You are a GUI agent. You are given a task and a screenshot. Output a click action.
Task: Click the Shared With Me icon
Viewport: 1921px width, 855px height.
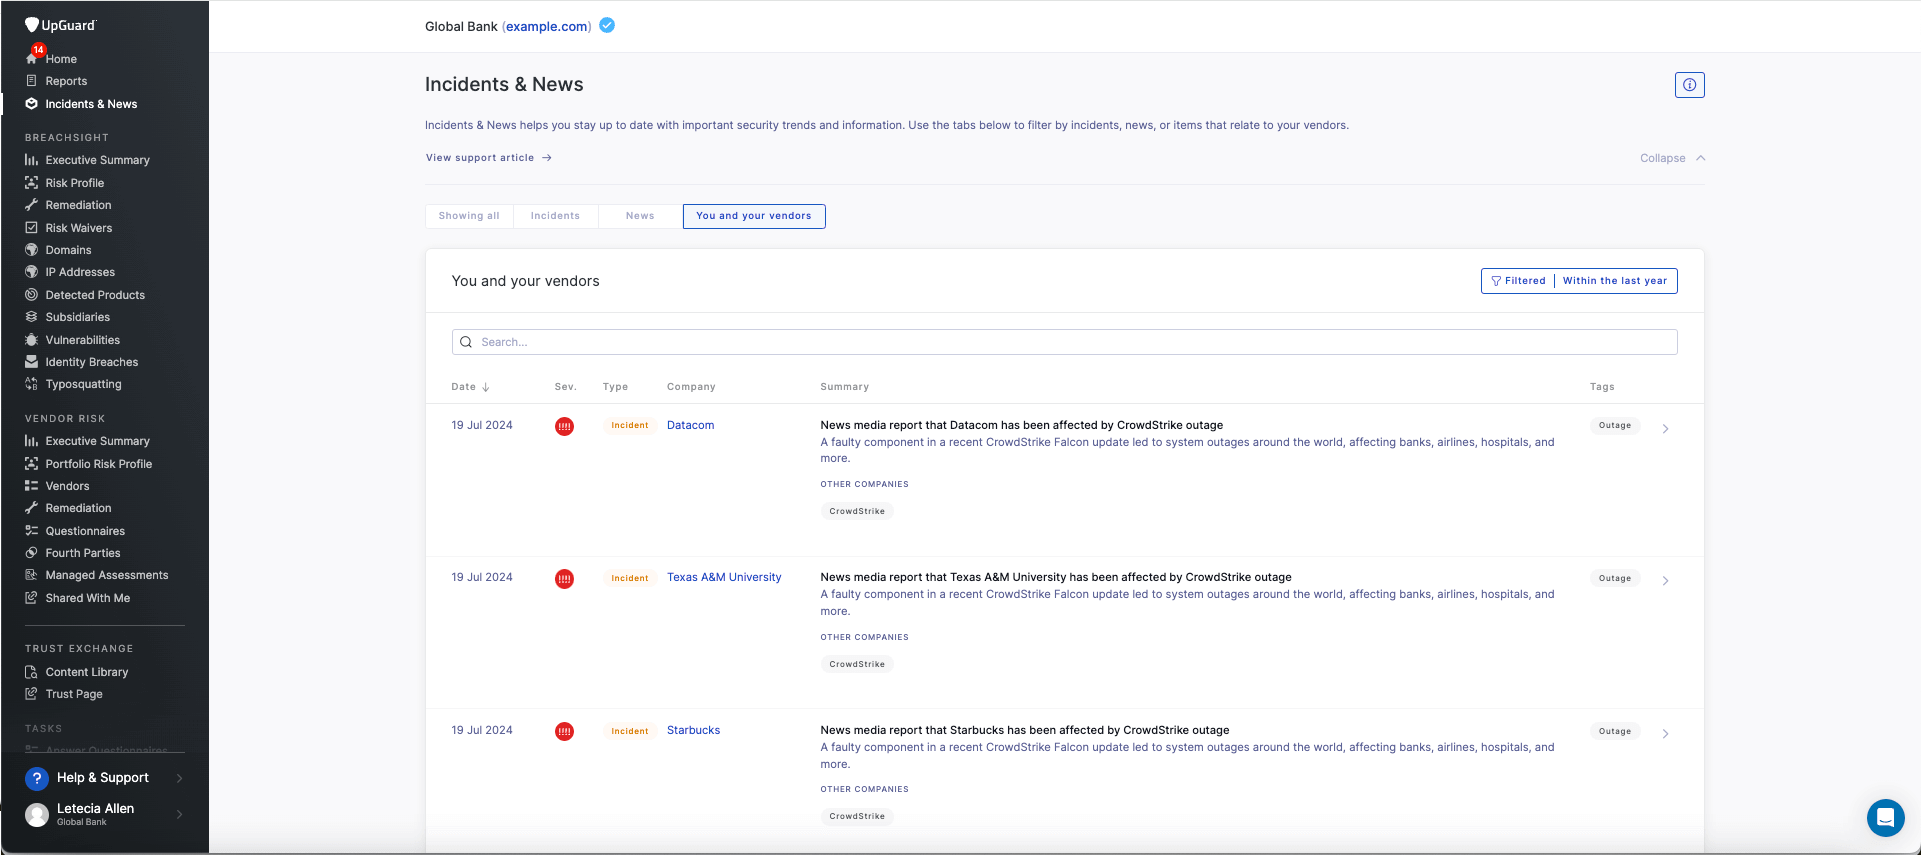point(32,598)
